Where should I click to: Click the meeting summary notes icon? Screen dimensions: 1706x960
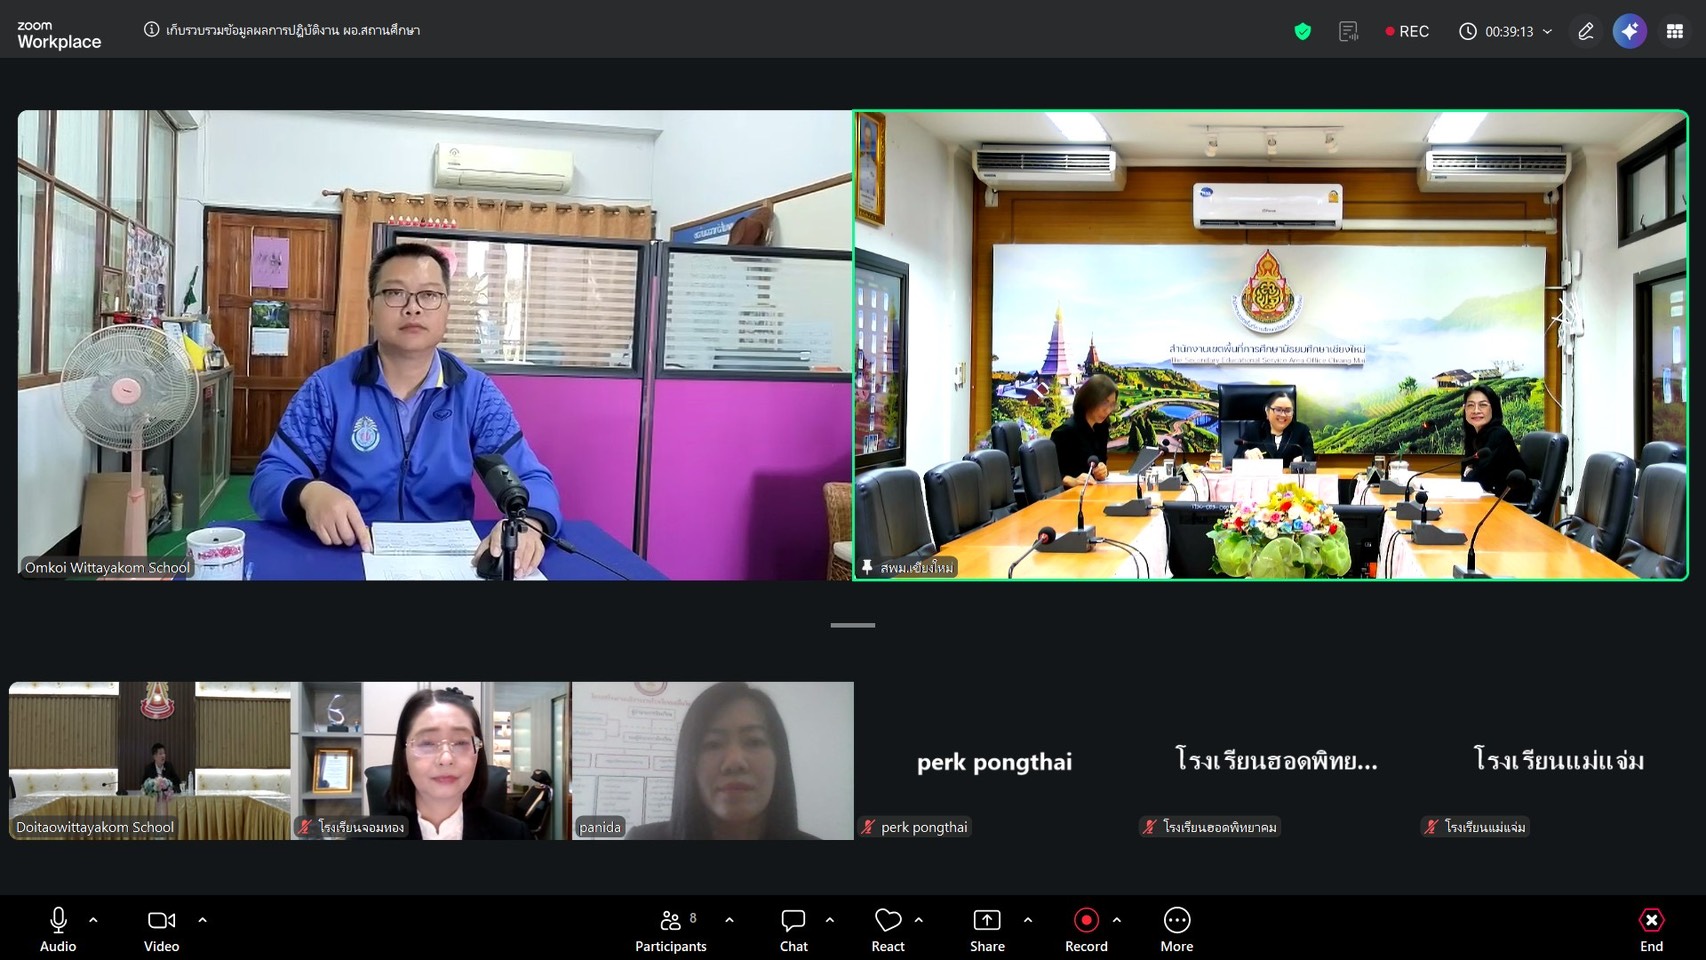tap(1348, 31)
